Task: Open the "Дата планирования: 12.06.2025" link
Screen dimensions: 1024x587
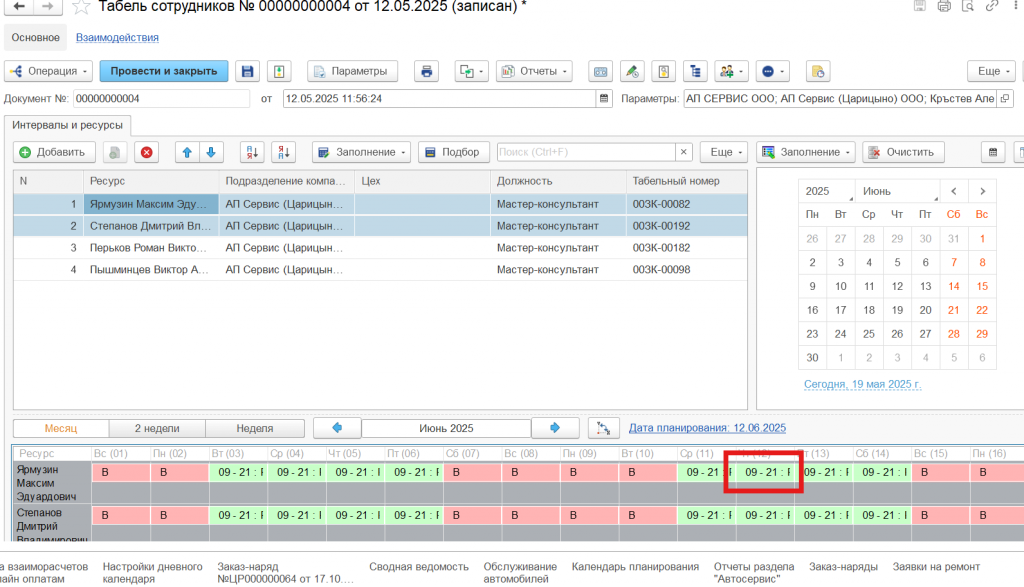Action: coord(707,428)
